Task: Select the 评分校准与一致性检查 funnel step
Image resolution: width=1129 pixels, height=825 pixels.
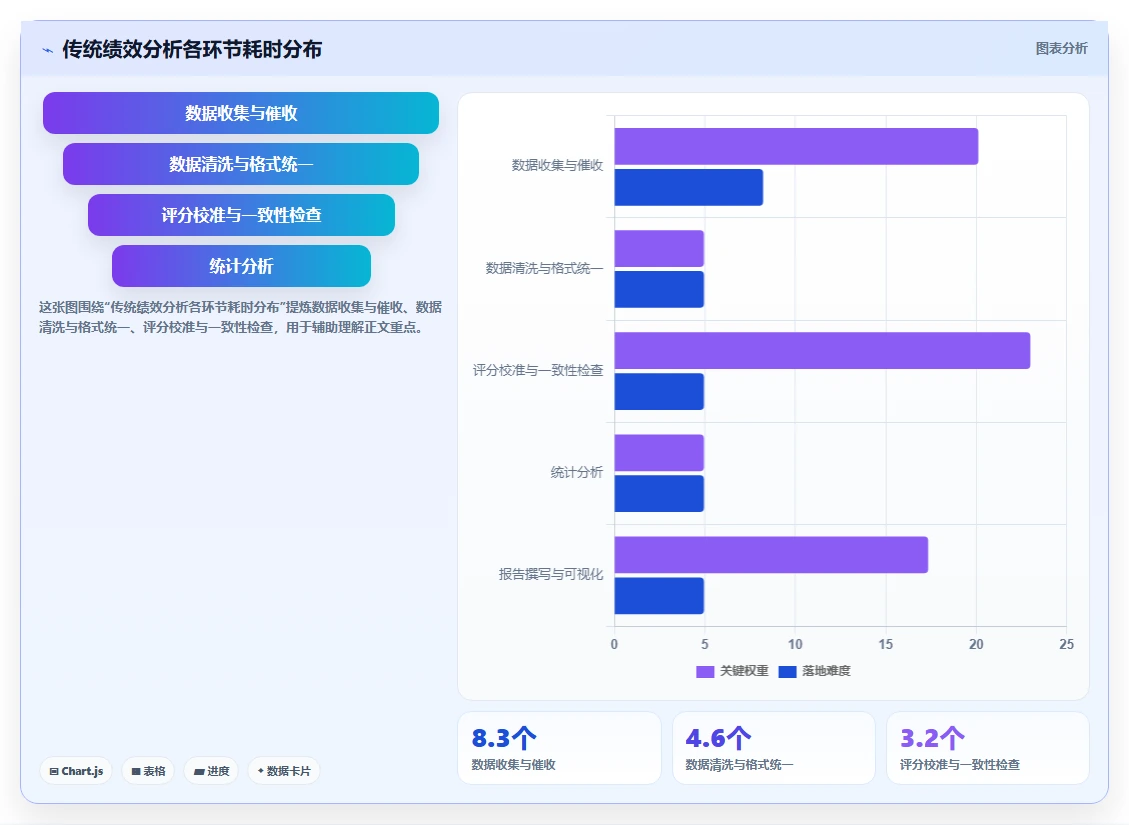Action: coord(241,215)
